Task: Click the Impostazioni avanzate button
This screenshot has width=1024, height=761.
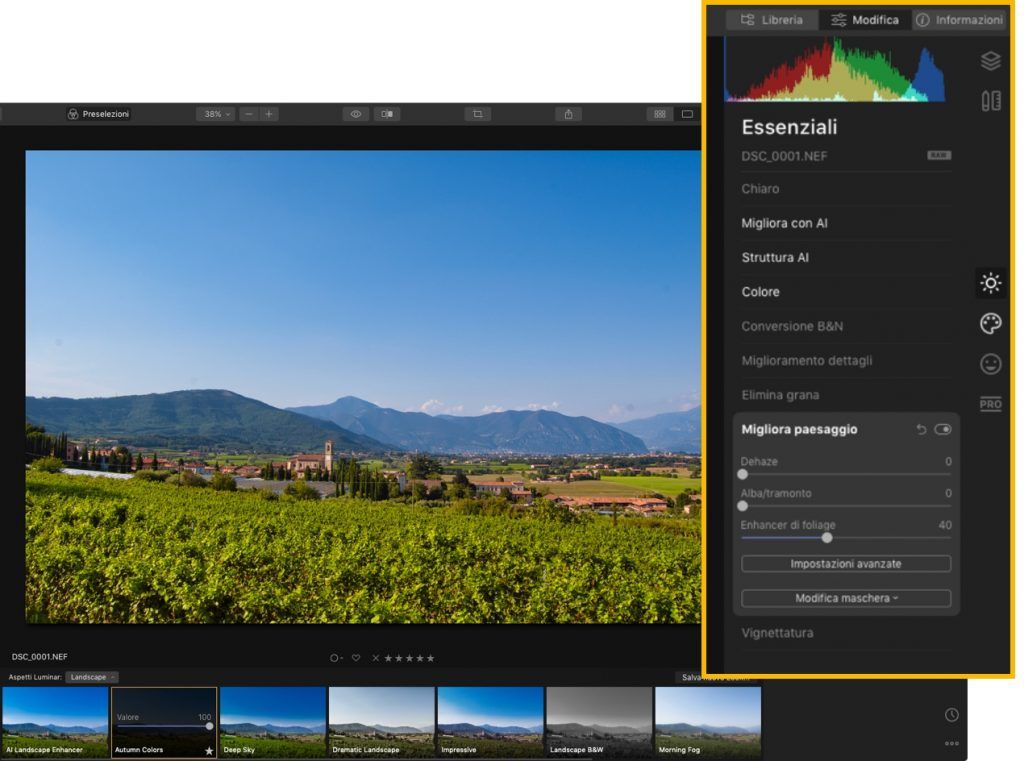Action: pos(846,564)
